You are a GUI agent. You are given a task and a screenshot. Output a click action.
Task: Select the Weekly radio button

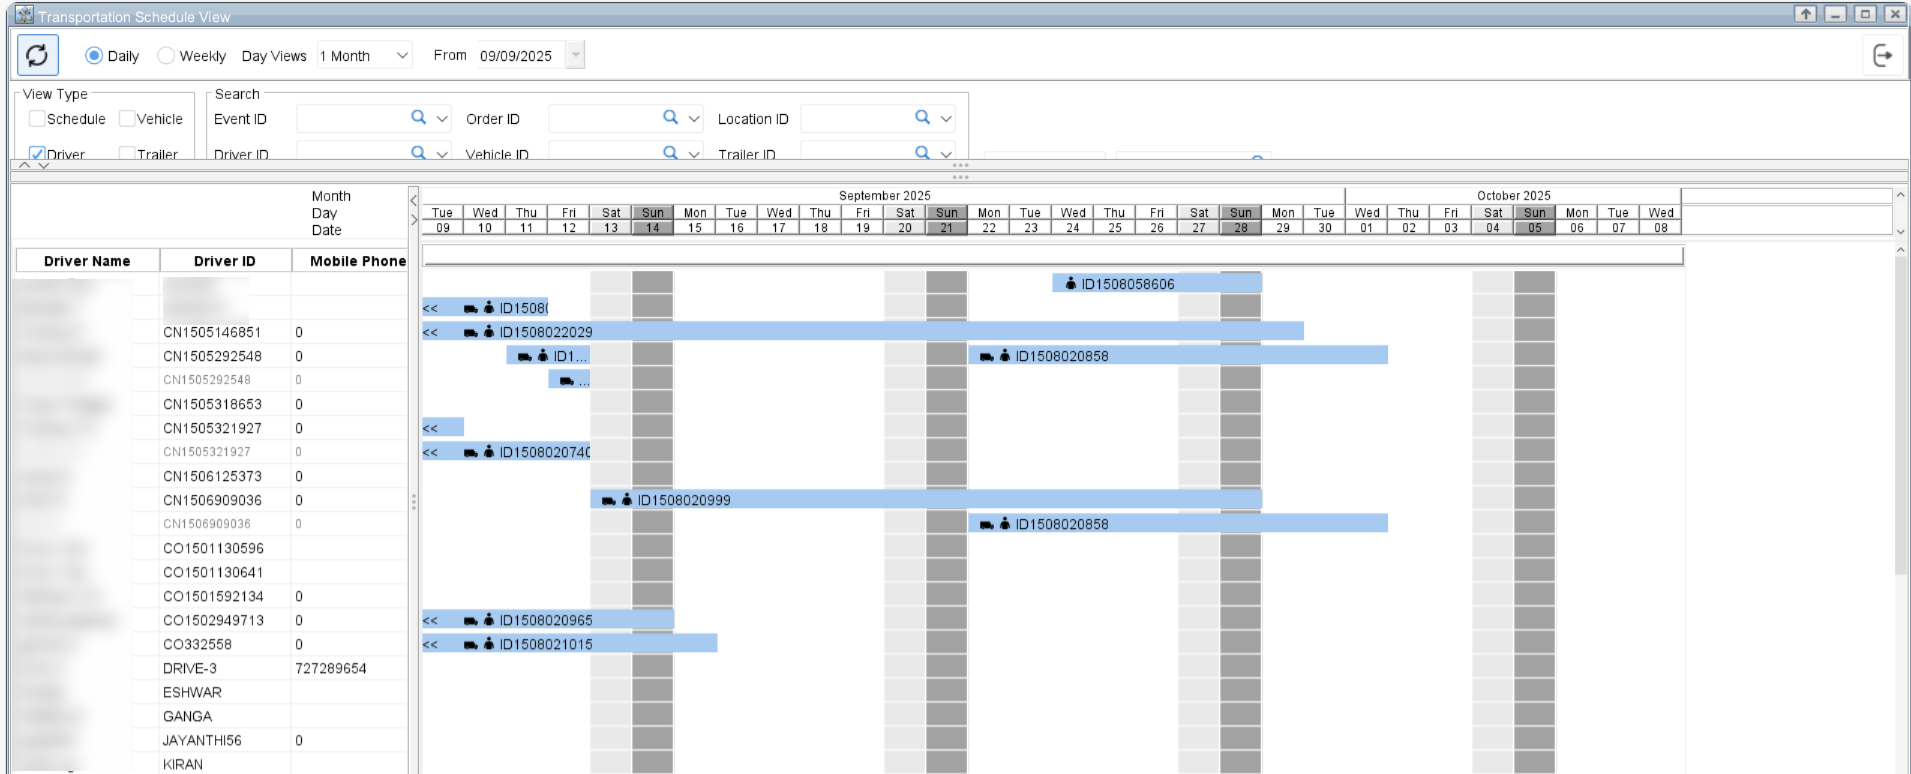(166, 56)
